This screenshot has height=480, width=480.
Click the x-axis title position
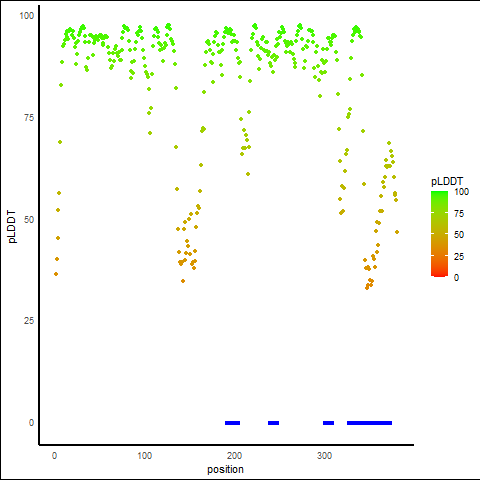(225, 469)
